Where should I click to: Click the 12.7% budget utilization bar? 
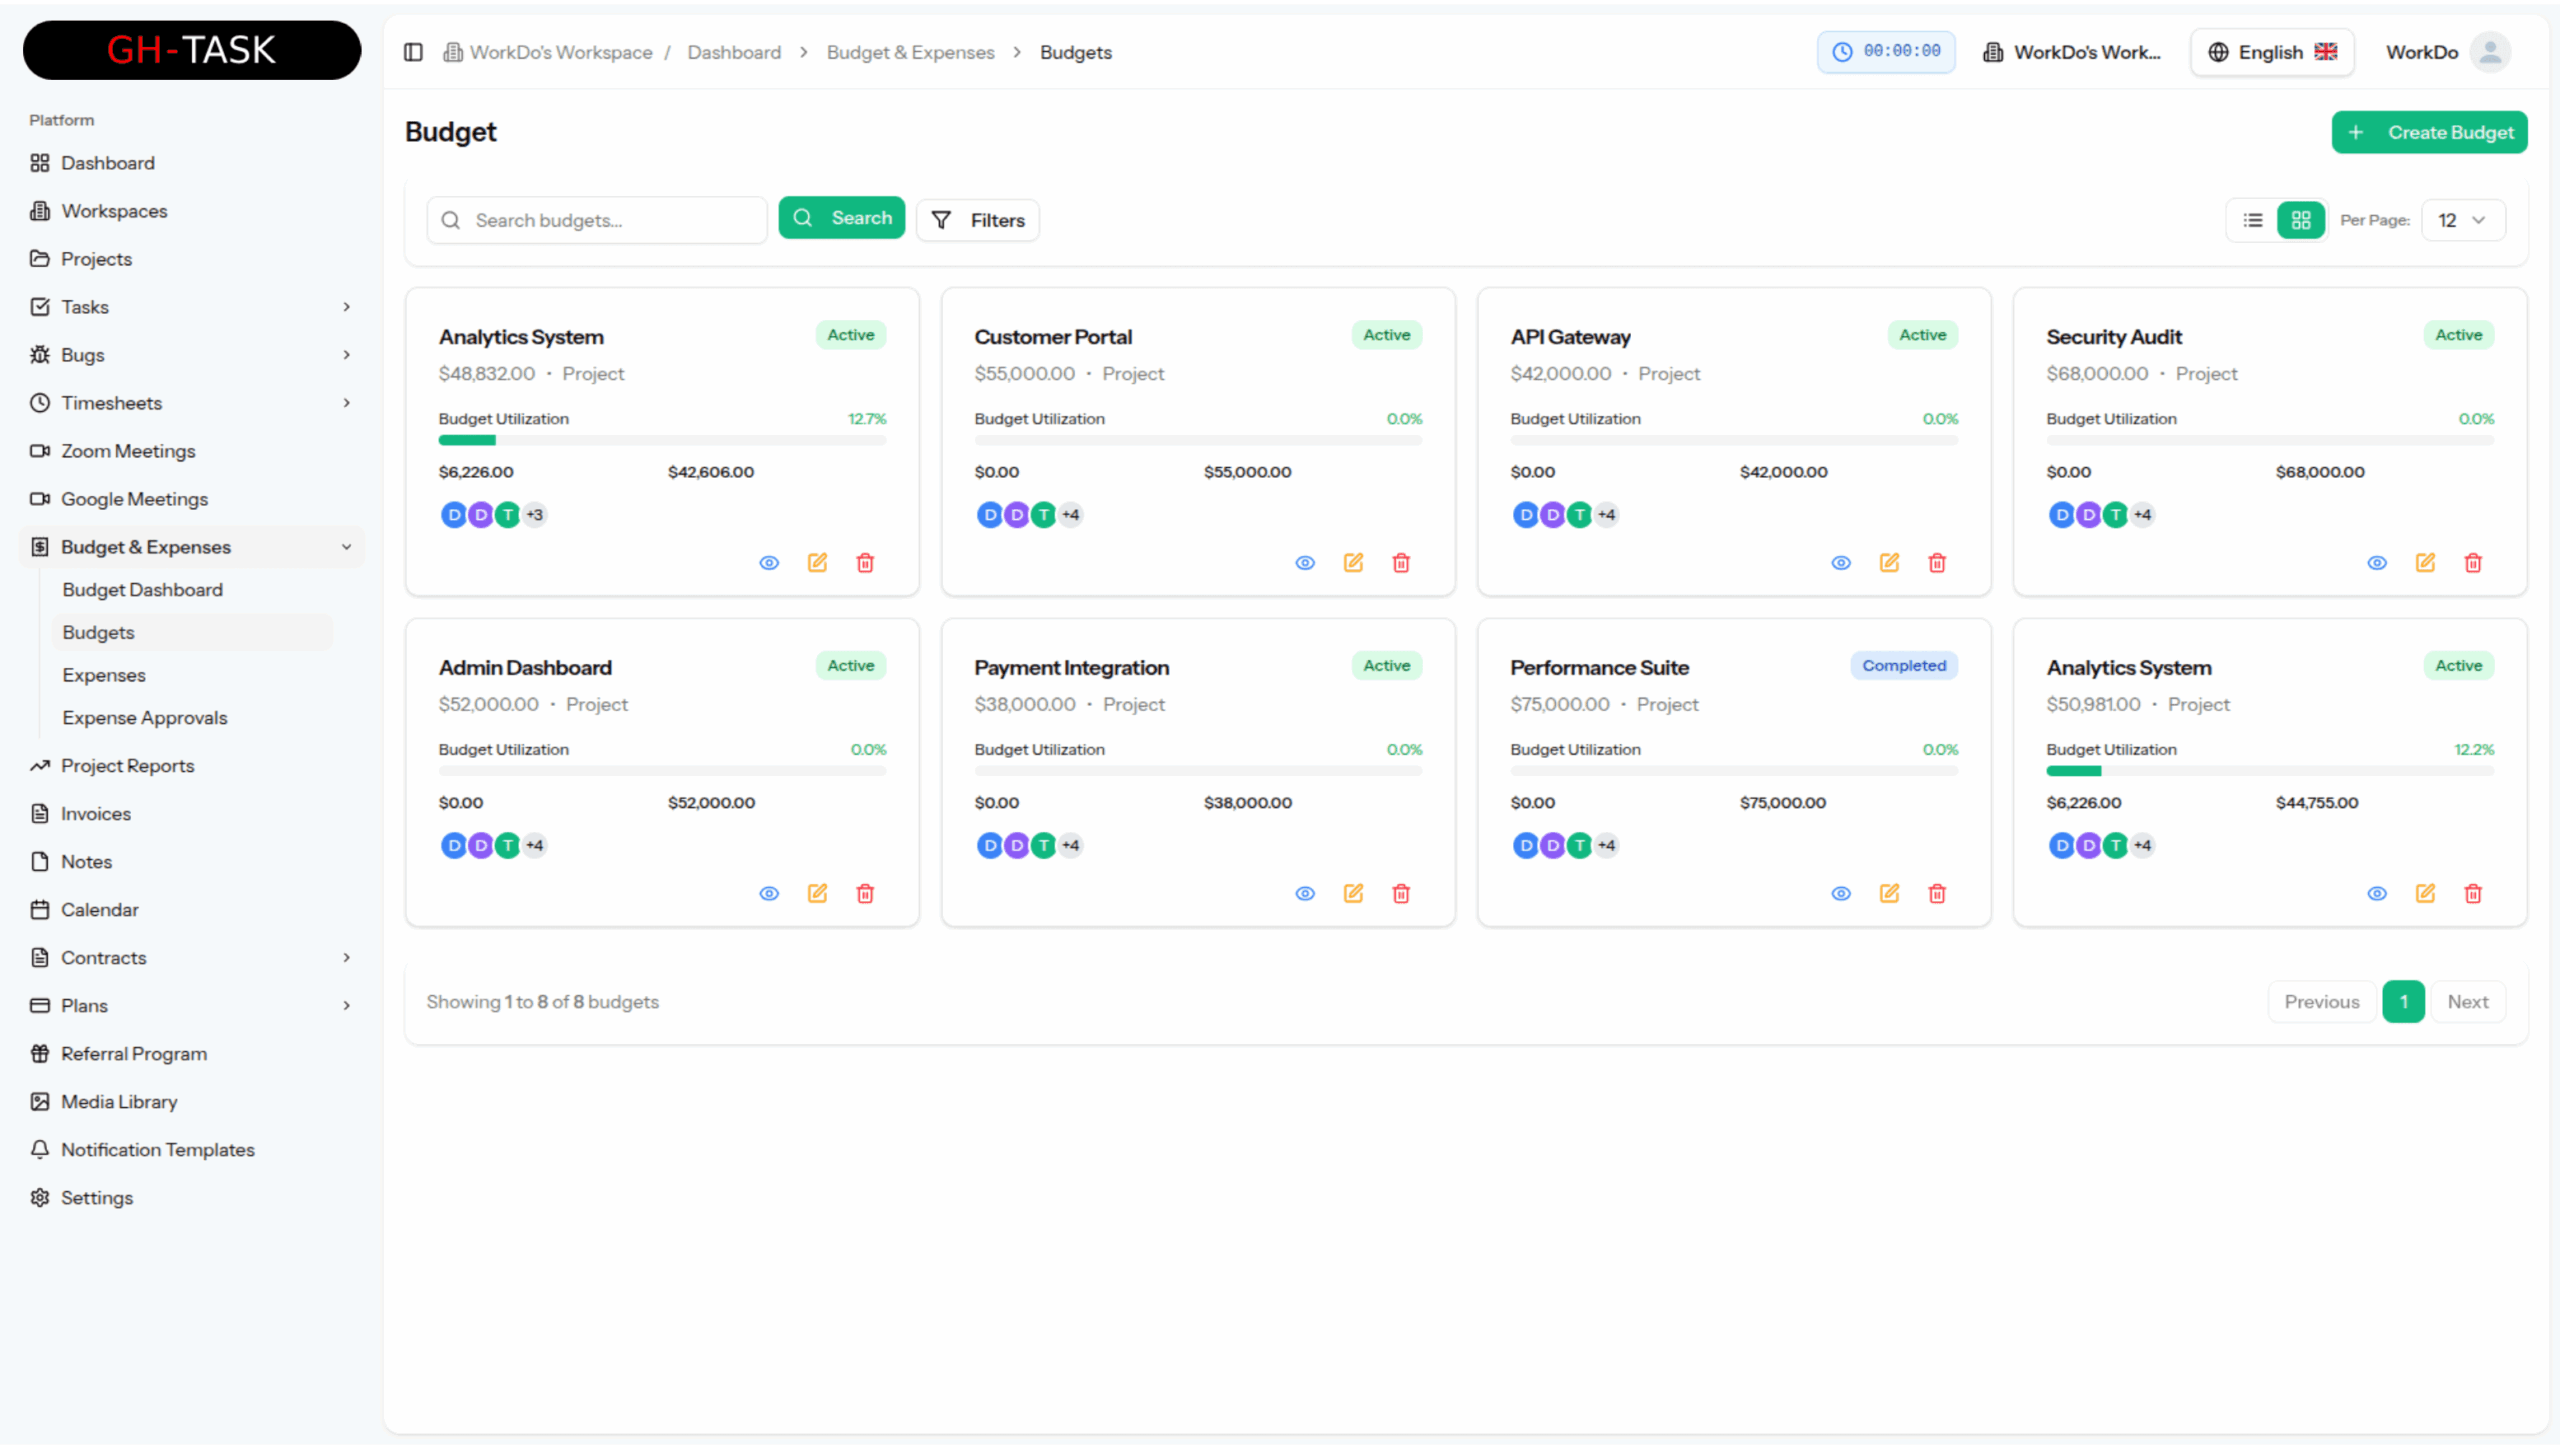pos(662,441)
